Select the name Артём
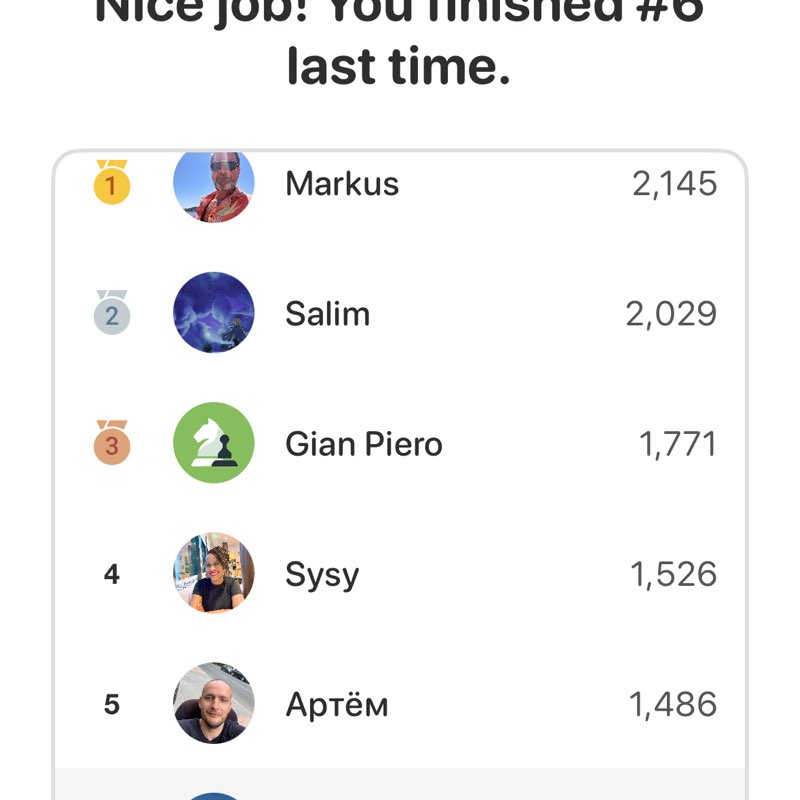The height and width of the screenshot is (800, 800). (337, 704)
